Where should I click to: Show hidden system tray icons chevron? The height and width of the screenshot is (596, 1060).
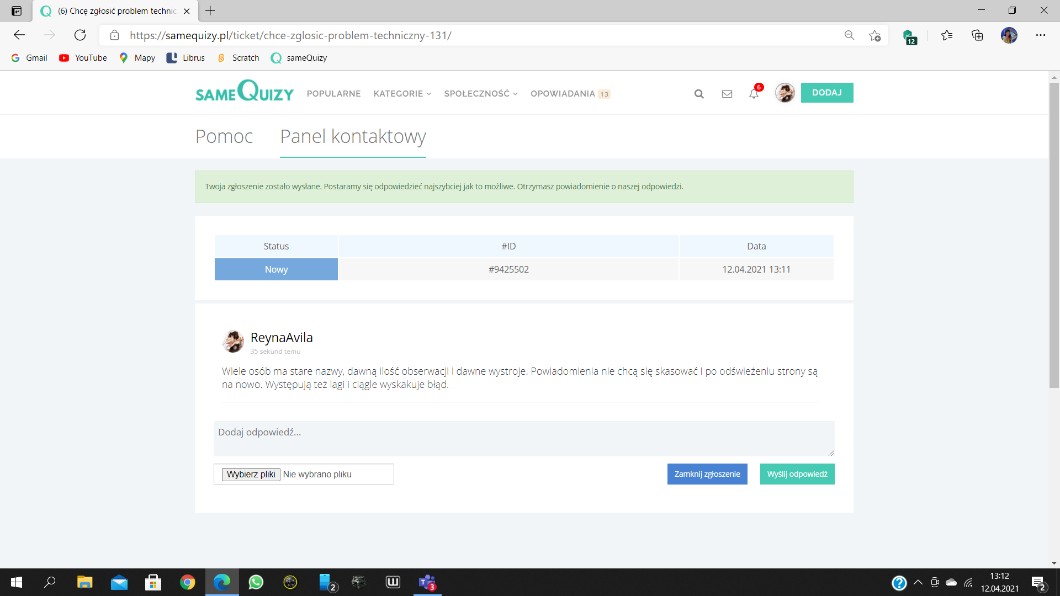918,583
